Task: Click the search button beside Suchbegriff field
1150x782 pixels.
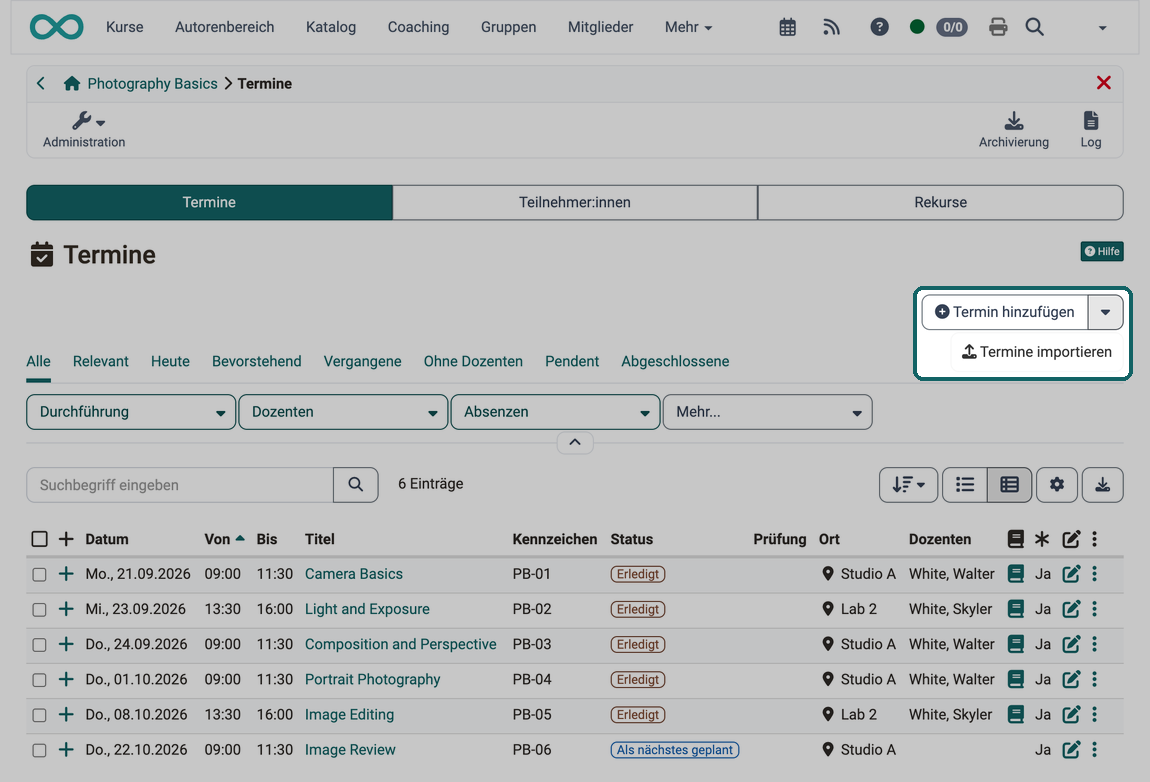Action: 356,485
